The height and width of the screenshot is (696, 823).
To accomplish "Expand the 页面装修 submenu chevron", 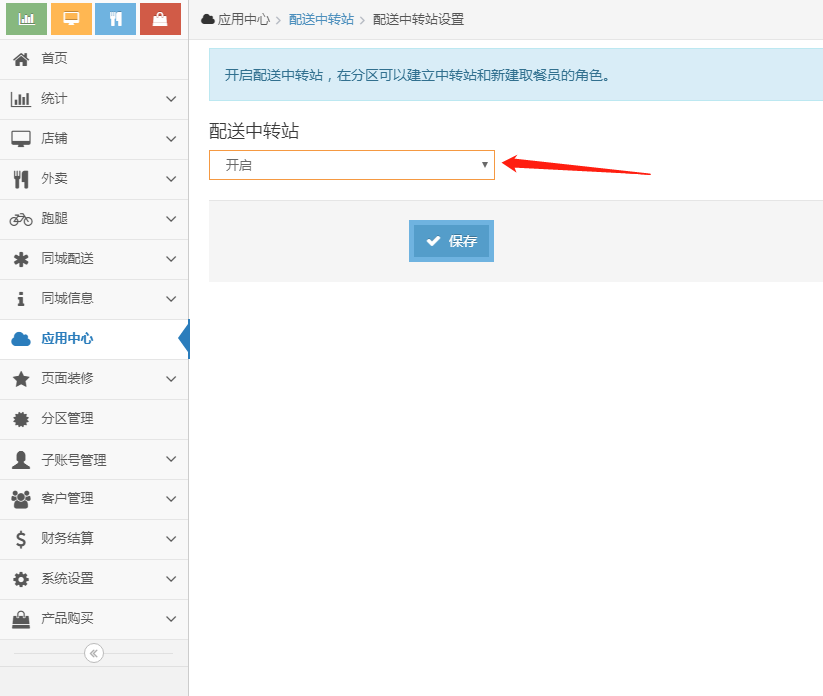I will click(171, 379).
